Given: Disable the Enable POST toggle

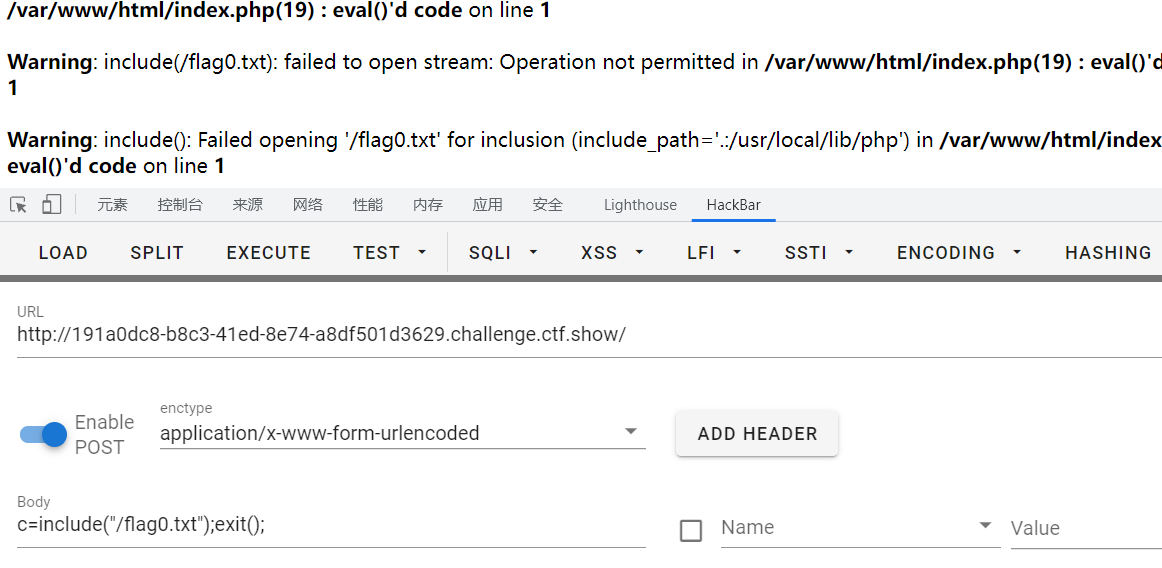Looking at the screenshot, I should click(44, 435).
